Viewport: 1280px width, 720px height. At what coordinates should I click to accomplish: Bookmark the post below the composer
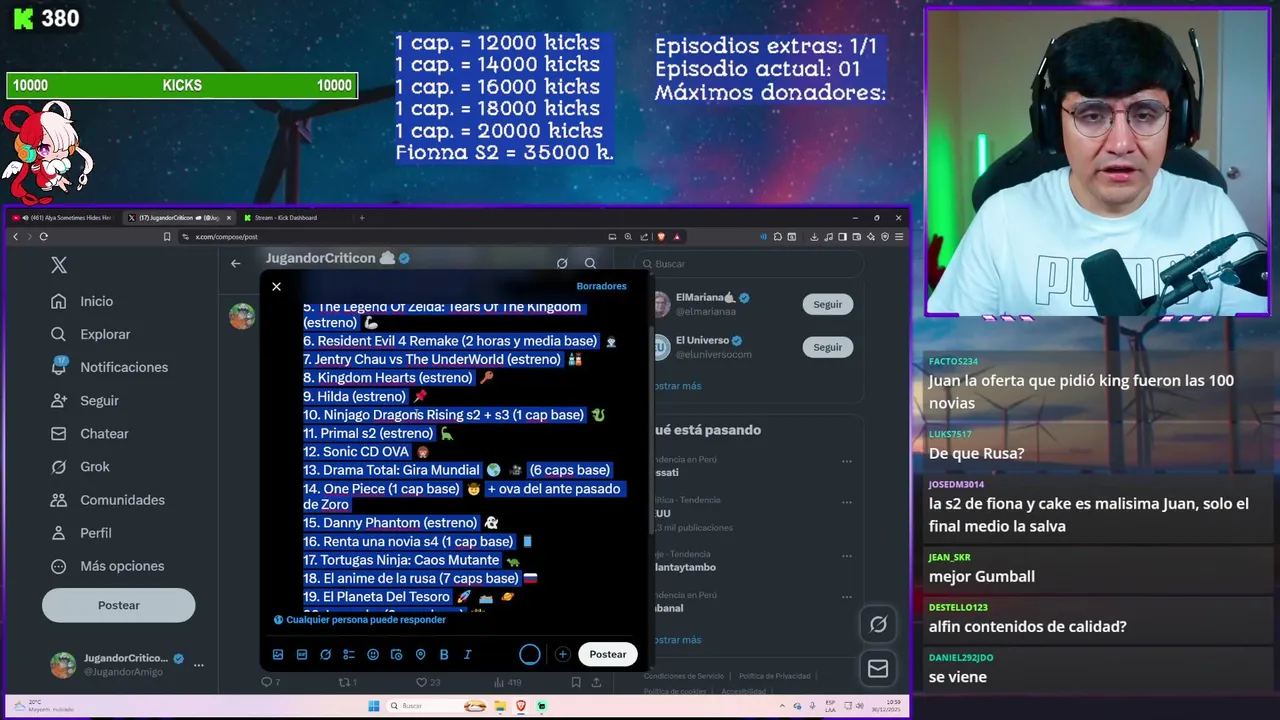[576, 682]
